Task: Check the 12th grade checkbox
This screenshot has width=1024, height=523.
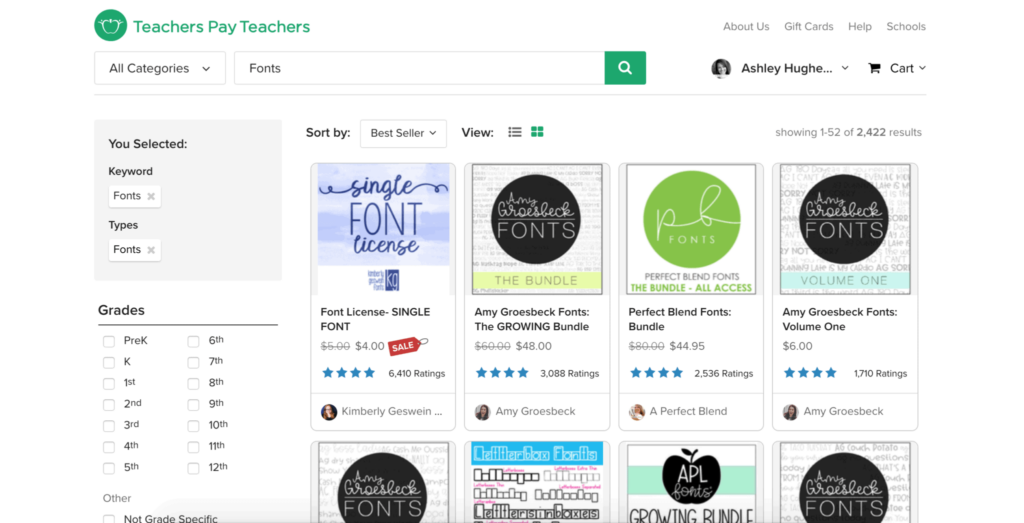Action: point(193,468)
